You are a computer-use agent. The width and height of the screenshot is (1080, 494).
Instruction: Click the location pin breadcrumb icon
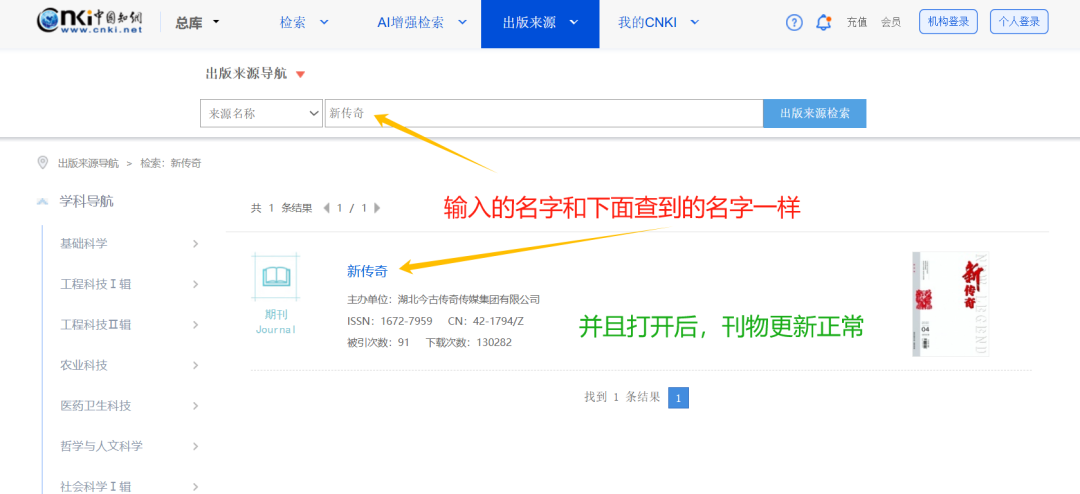[43, 163]
